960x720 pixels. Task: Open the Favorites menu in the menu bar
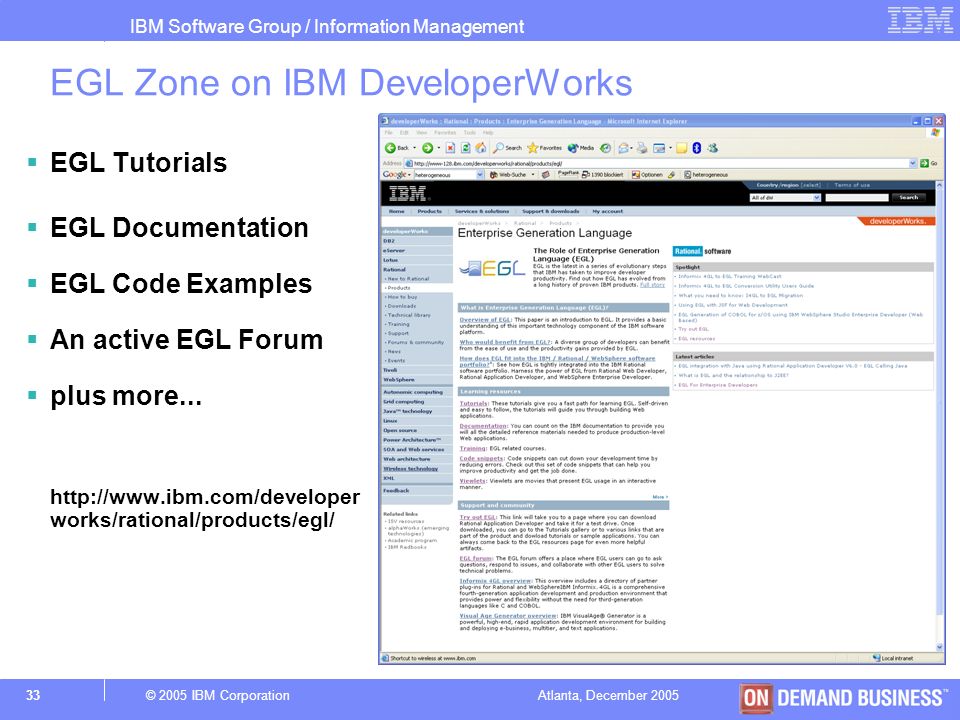(445, 132)
